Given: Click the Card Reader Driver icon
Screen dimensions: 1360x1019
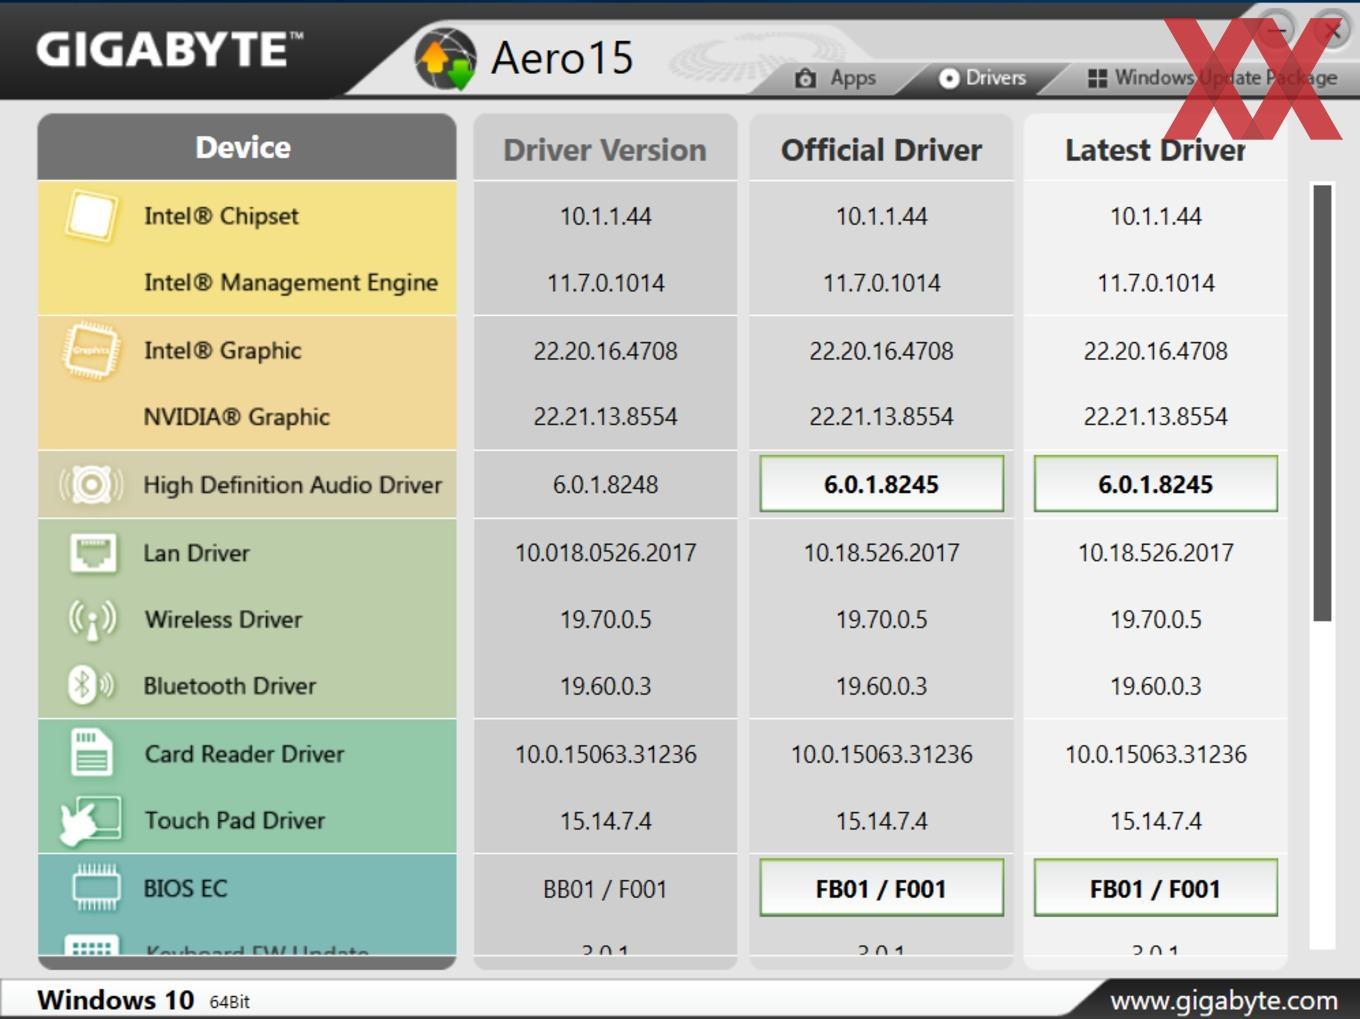Looking at the screenshot, I should click(x=92, y=753).
